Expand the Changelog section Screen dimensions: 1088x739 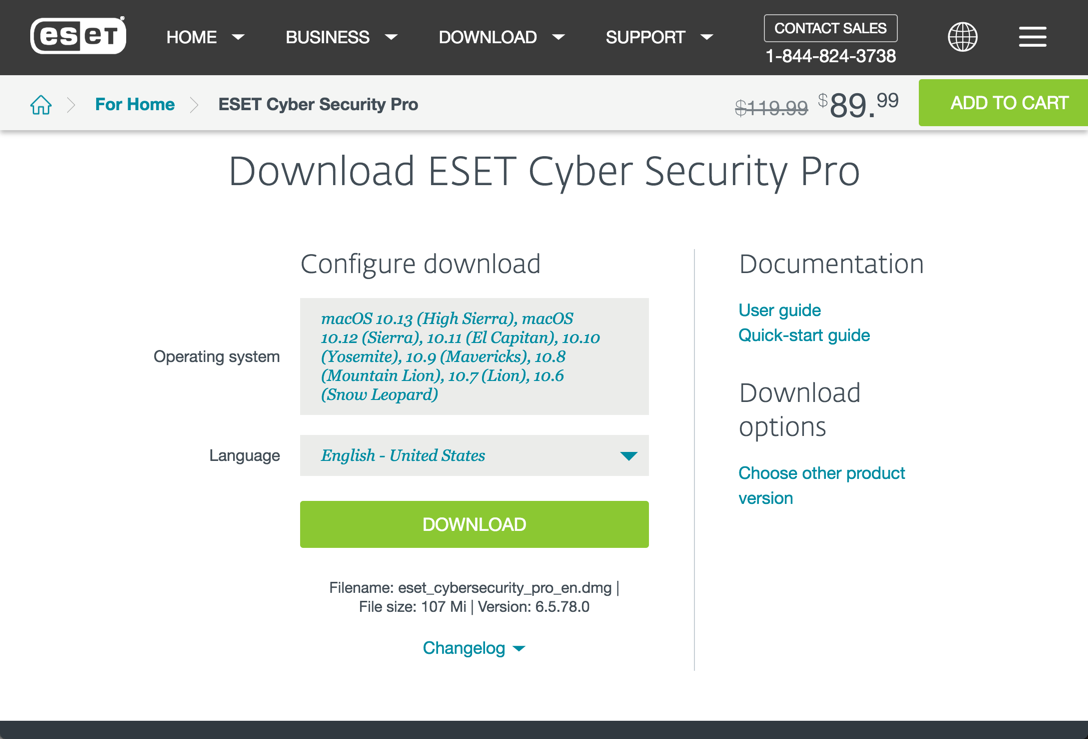473,648
